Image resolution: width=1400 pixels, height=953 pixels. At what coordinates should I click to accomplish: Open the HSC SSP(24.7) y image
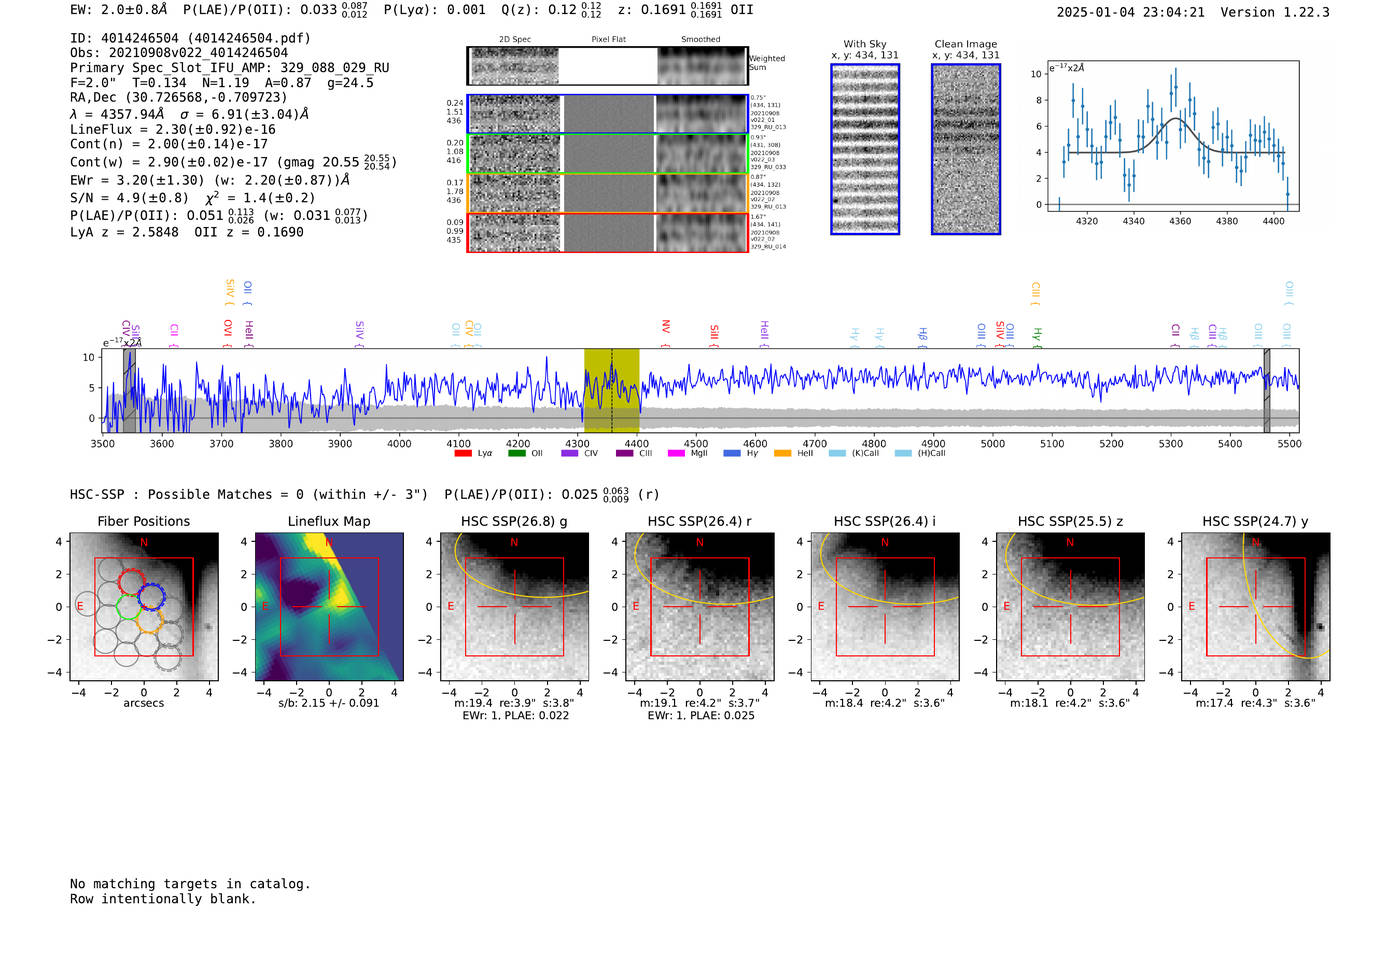tap(1256, 607)
